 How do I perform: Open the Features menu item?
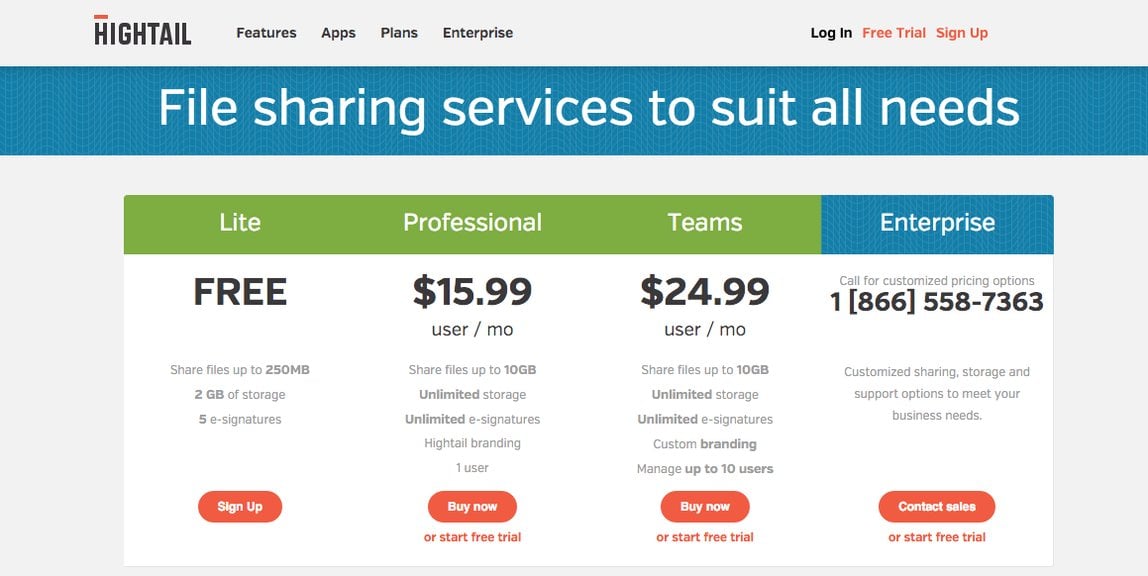[x=266, y=33]
